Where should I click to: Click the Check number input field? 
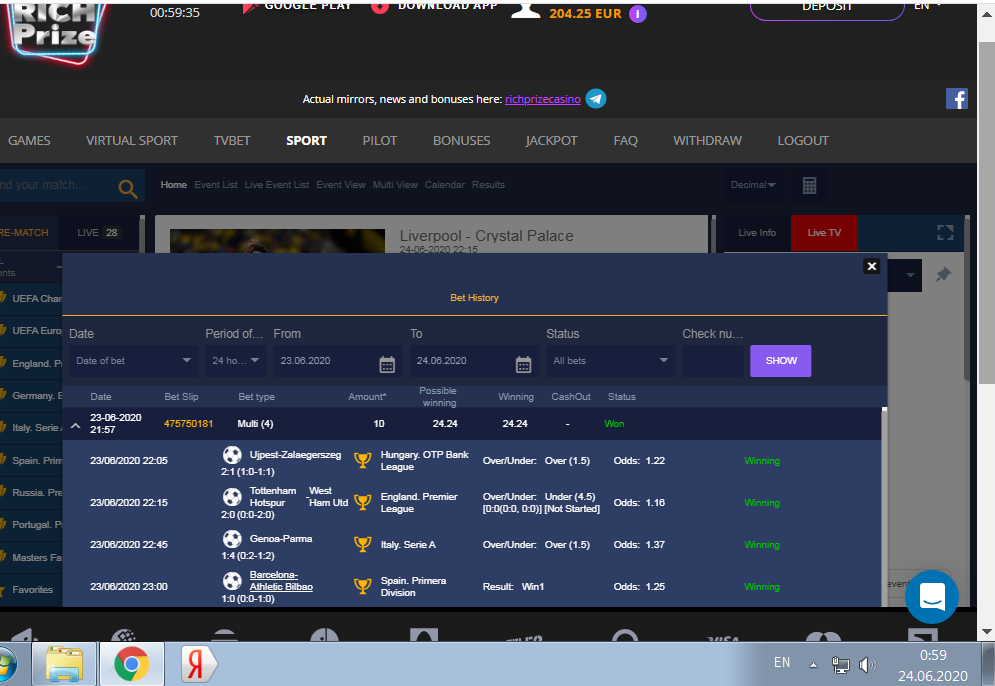pos(713,360)
